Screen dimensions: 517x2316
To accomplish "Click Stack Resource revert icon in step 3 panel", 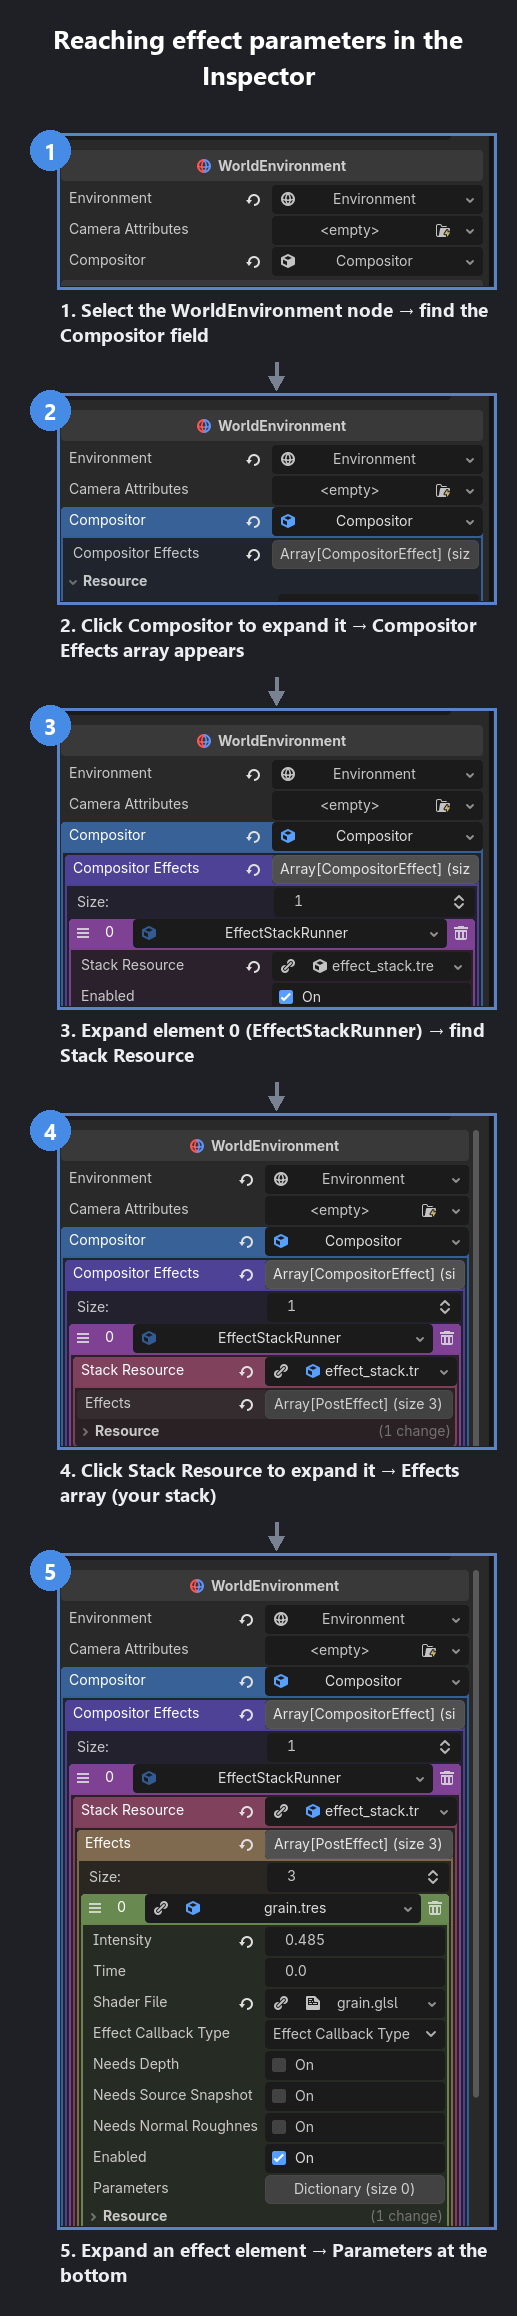I will coord(253,966).
